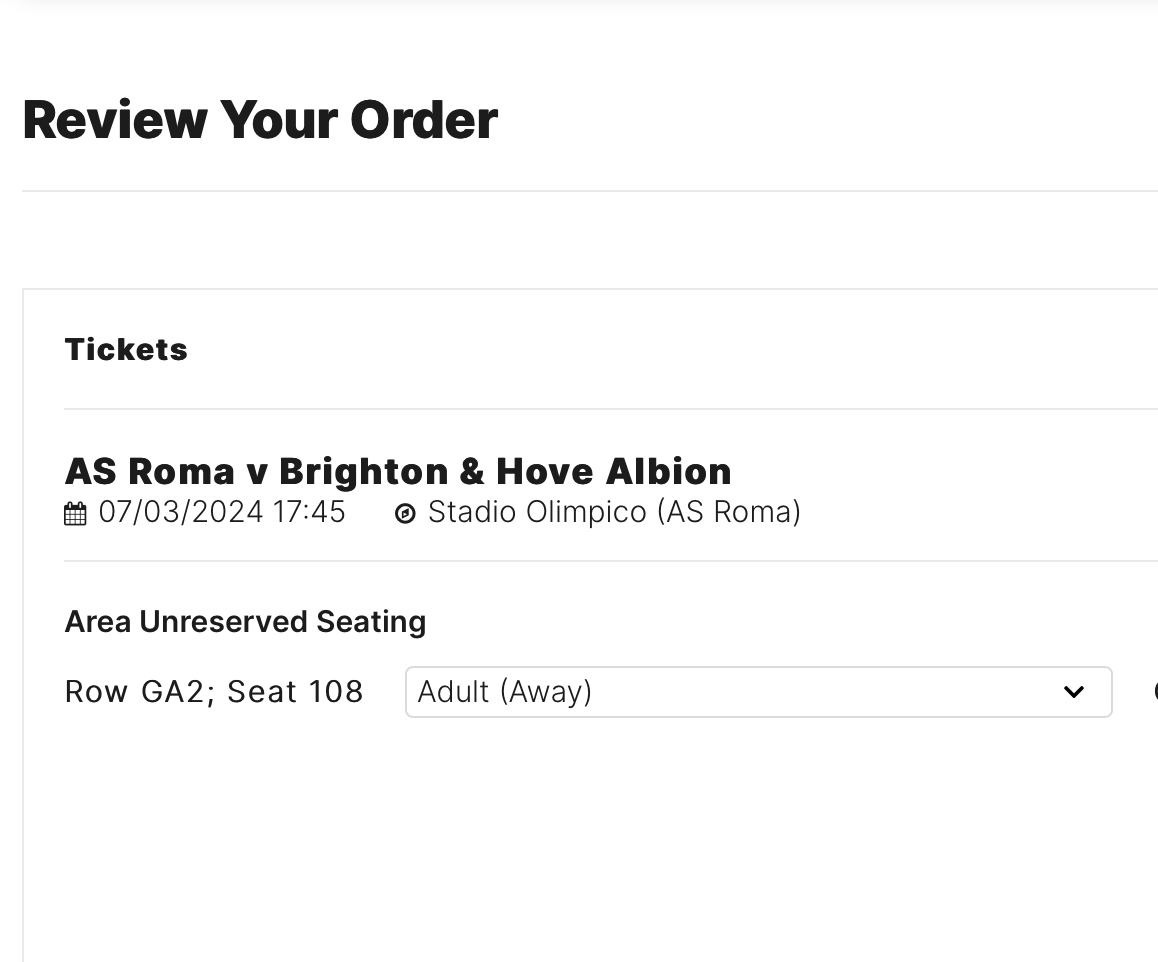Image resolution: width=1158 pixels, height=962 pixels.
Task: Open the Adult (Away) price class dropdown
Action: pos(758,692)
